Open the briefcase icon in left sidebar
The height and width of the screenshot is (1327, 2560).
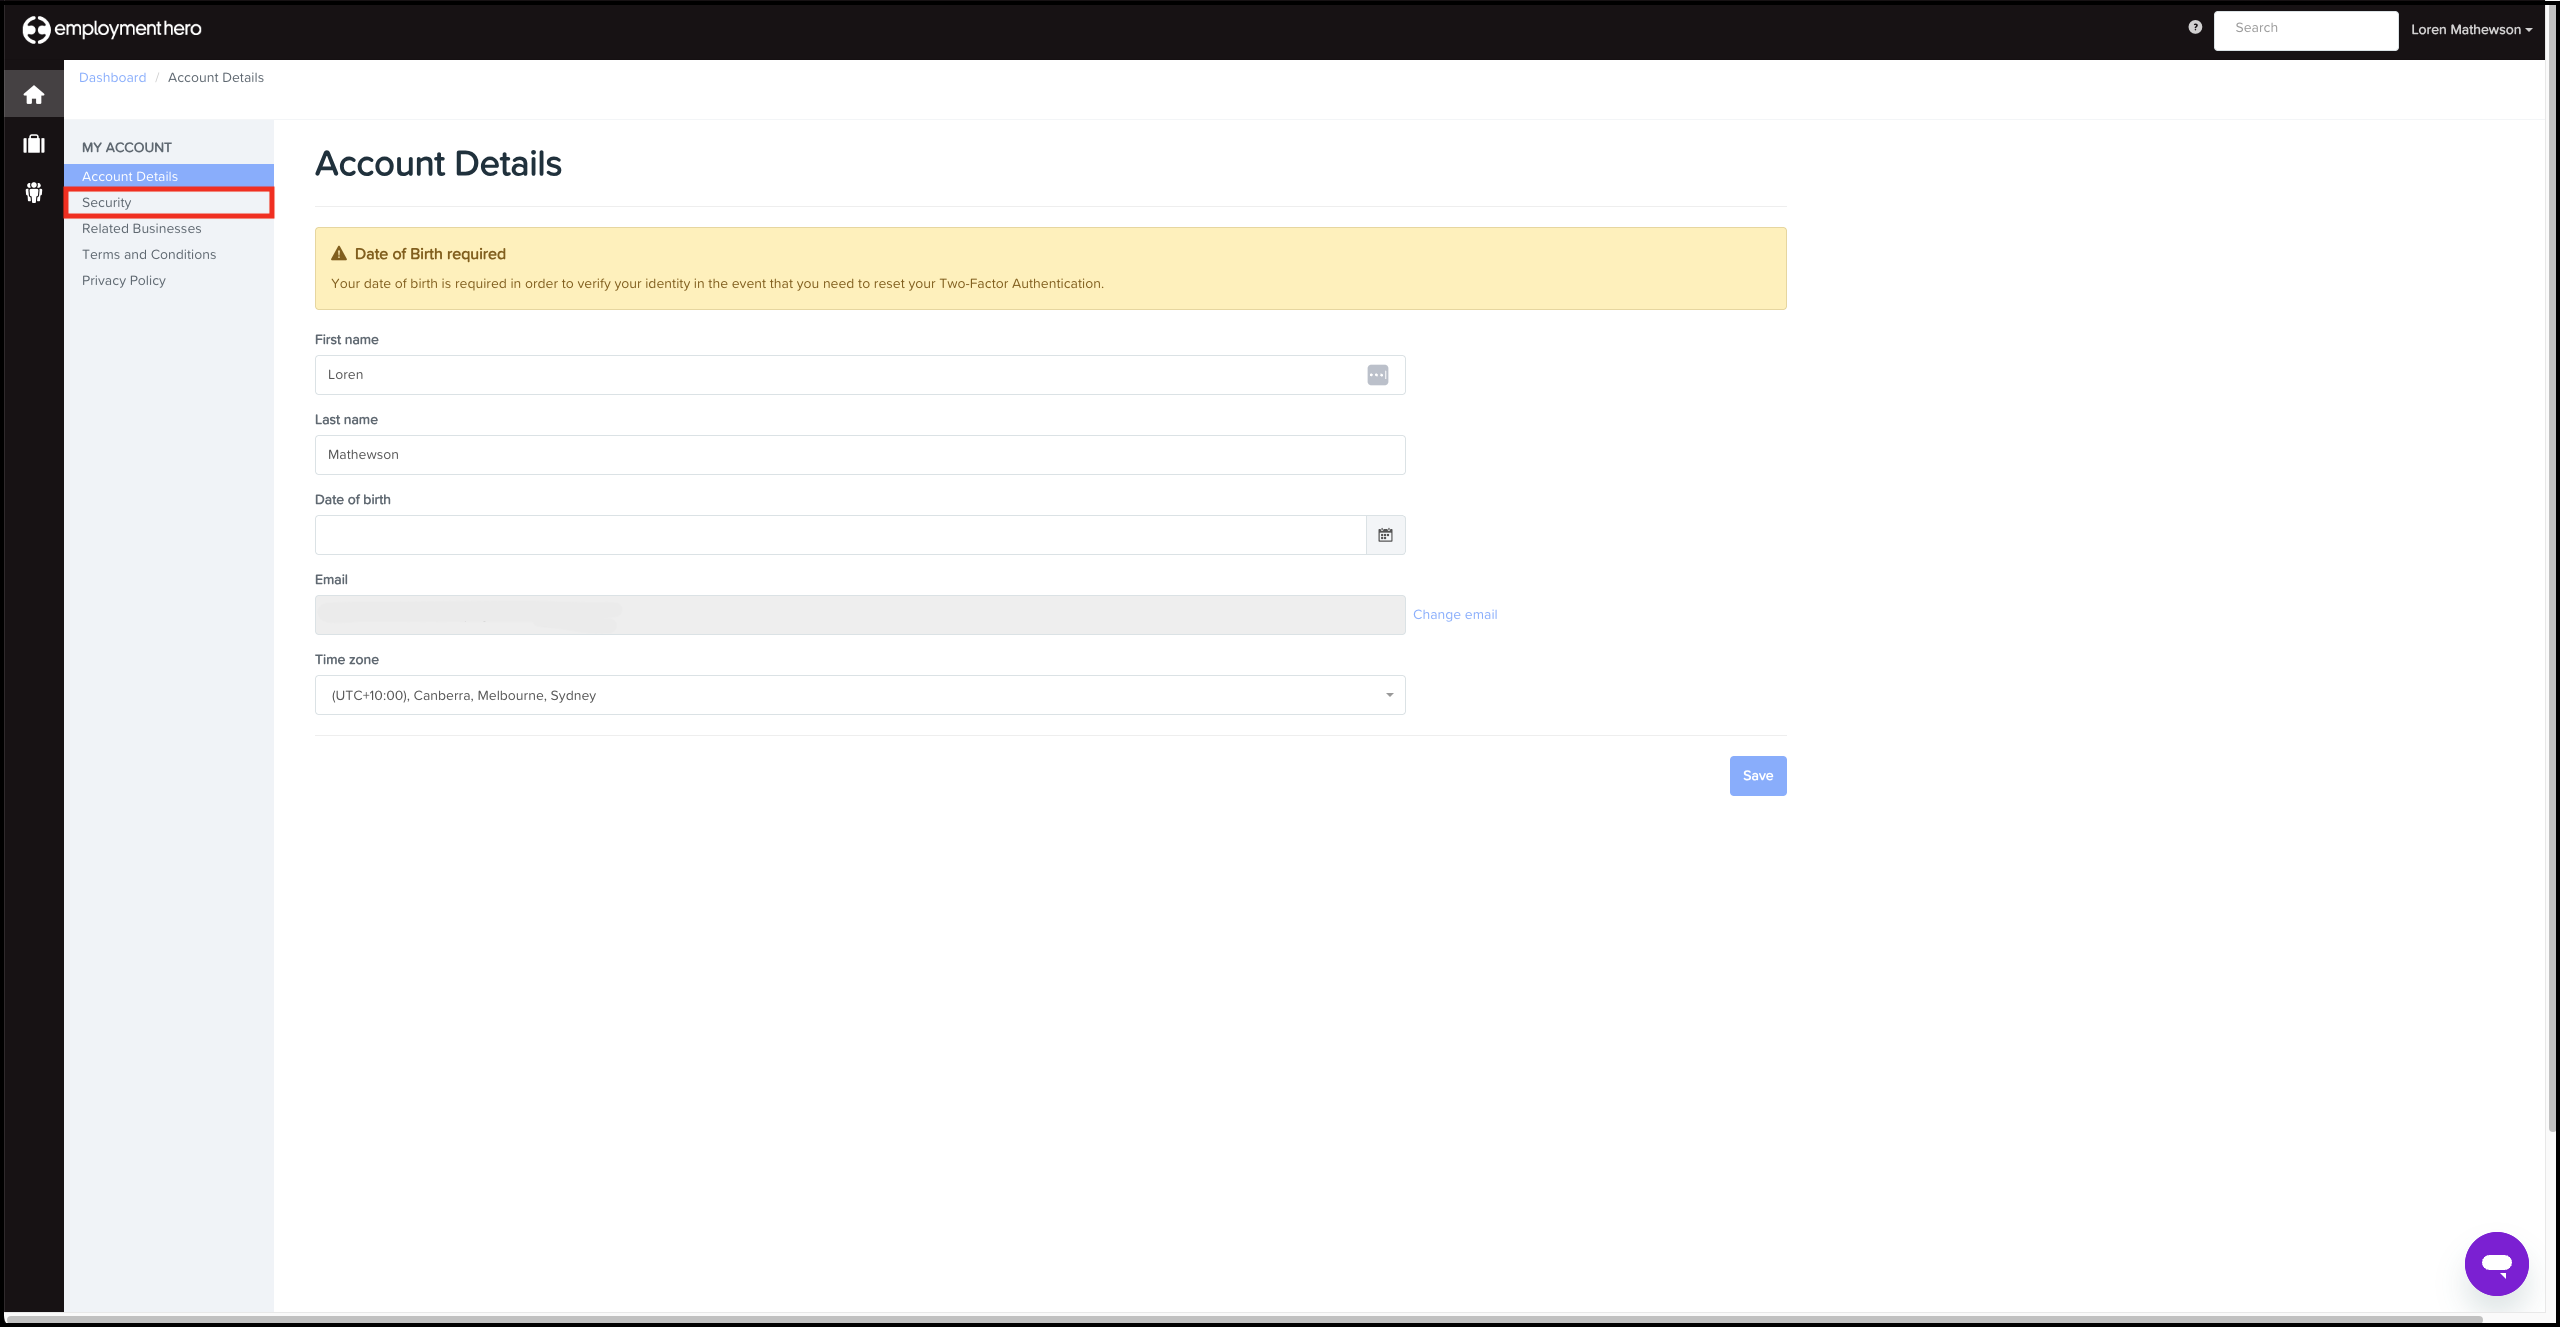[x=33, y=143]
